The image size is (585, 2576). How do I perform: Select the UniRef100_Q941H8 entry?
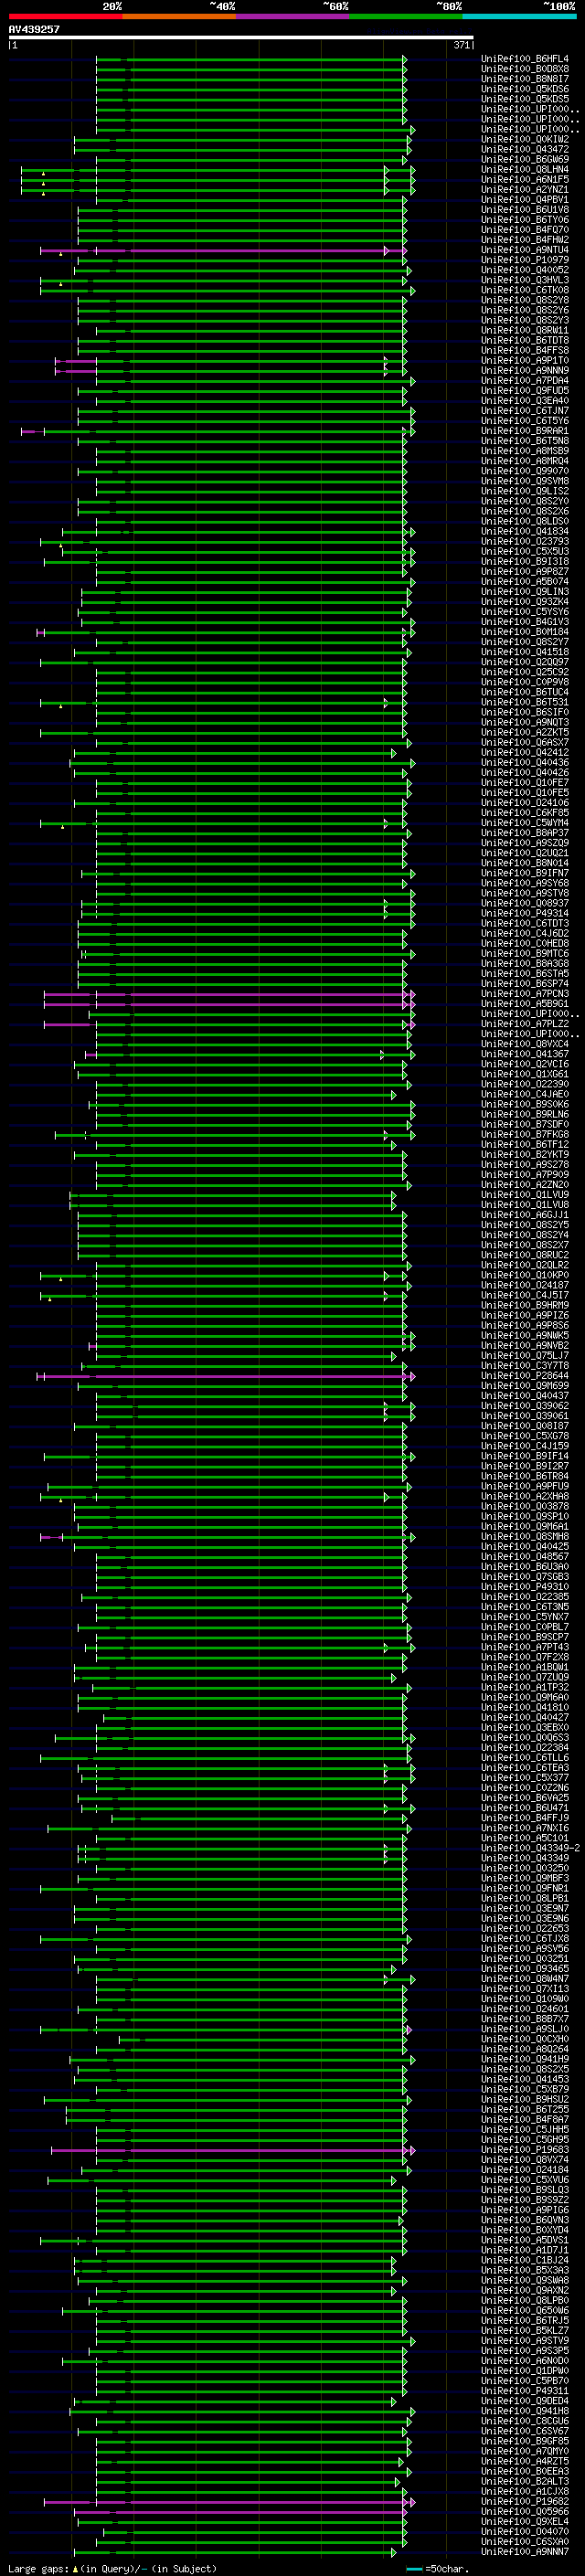(x=525, y=2411)
